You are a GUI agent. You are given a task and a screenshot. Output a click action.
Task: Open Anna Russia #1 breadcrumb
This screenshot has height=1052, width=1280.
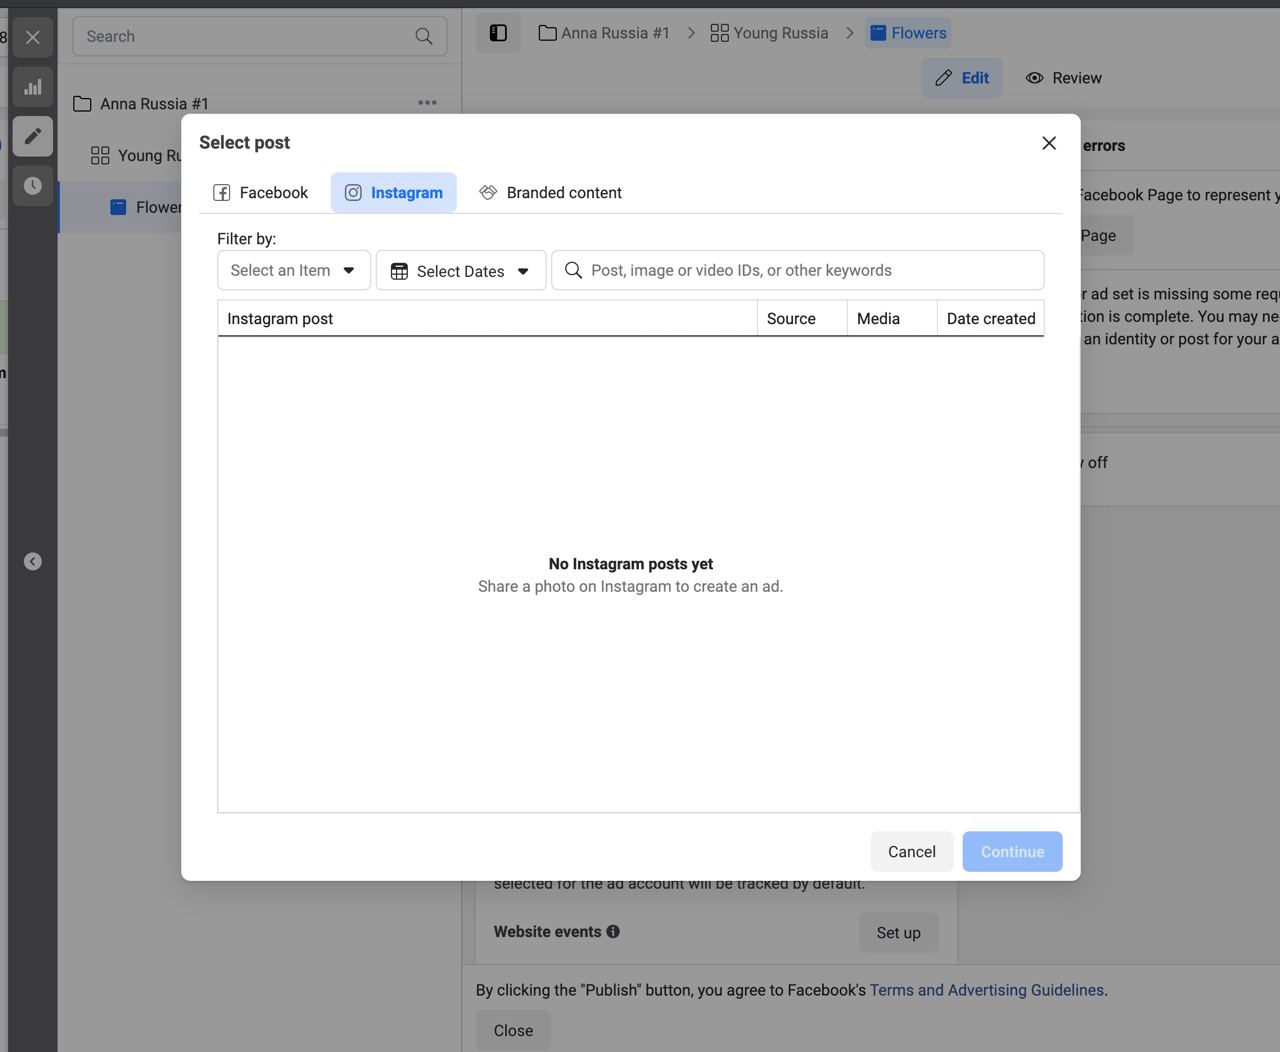click(x=604, y=33)
